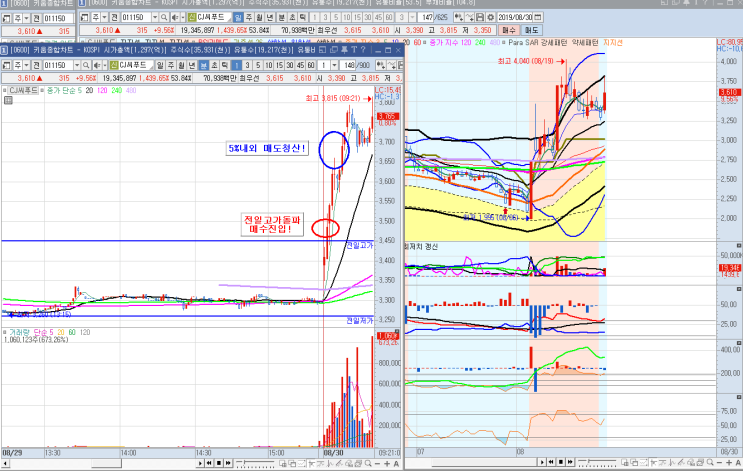The height and width of the screenshot is (471, 743).
Task: Expand 주 type dropdown in front chart window
Action: coord(27,65)
